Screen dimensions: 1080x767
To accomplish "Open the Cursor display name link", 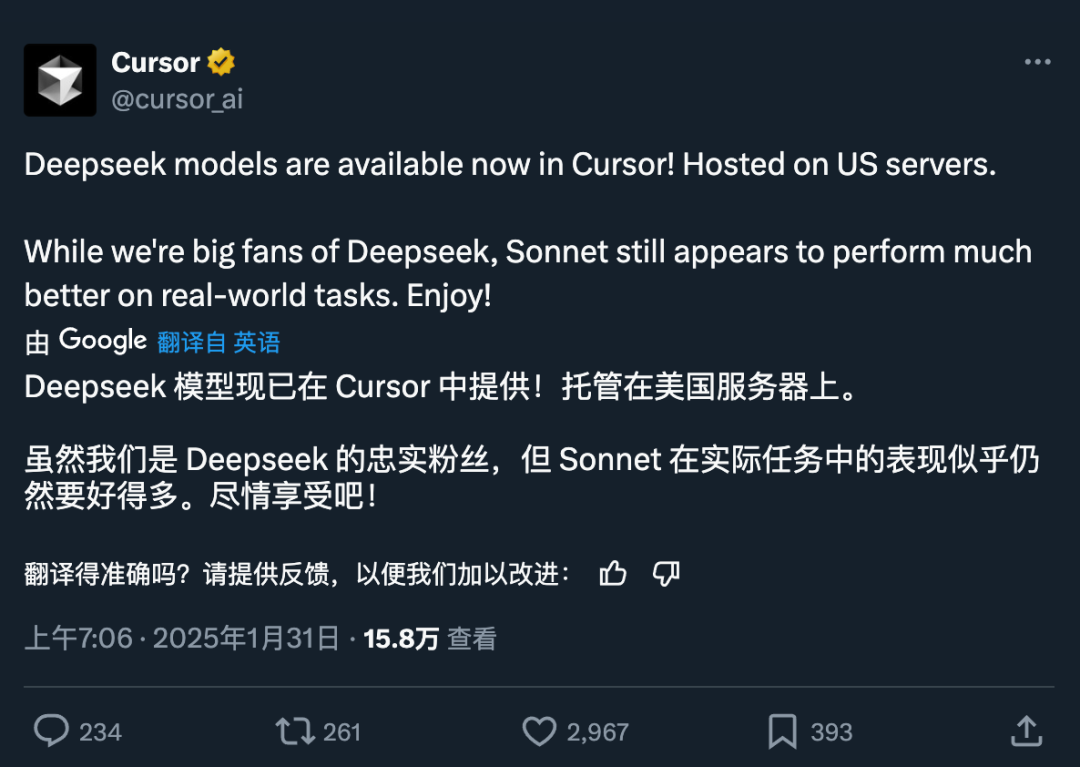I will tap(155, 62).
